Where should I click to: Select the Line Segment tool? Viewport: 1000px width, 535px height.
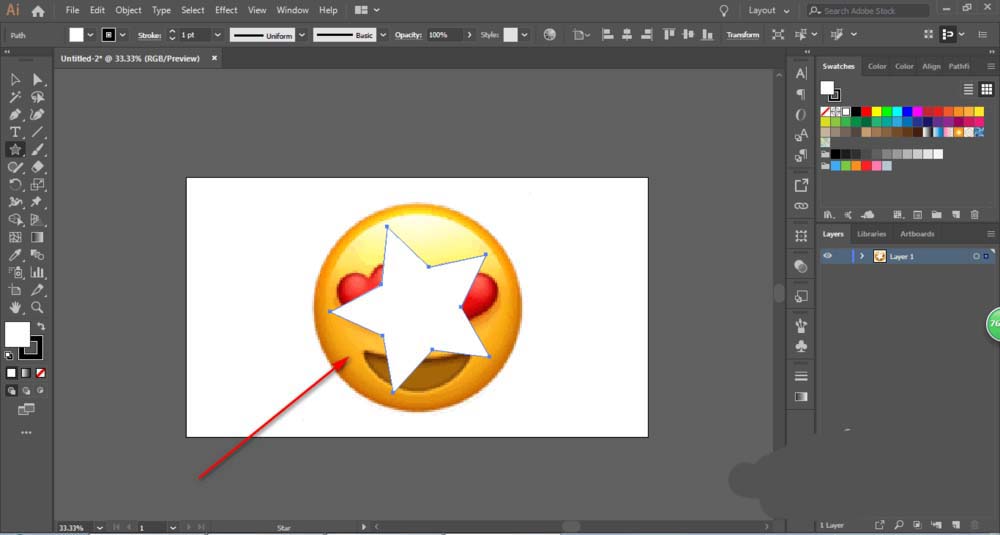(38, 132)
